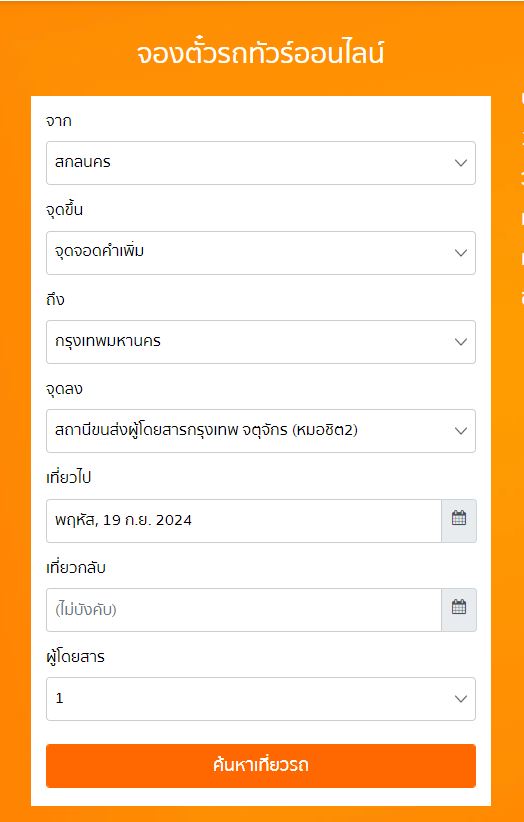Open the calendar icon for เที่ยวกลับ date

pyautogui.click(x=459, y=610)
